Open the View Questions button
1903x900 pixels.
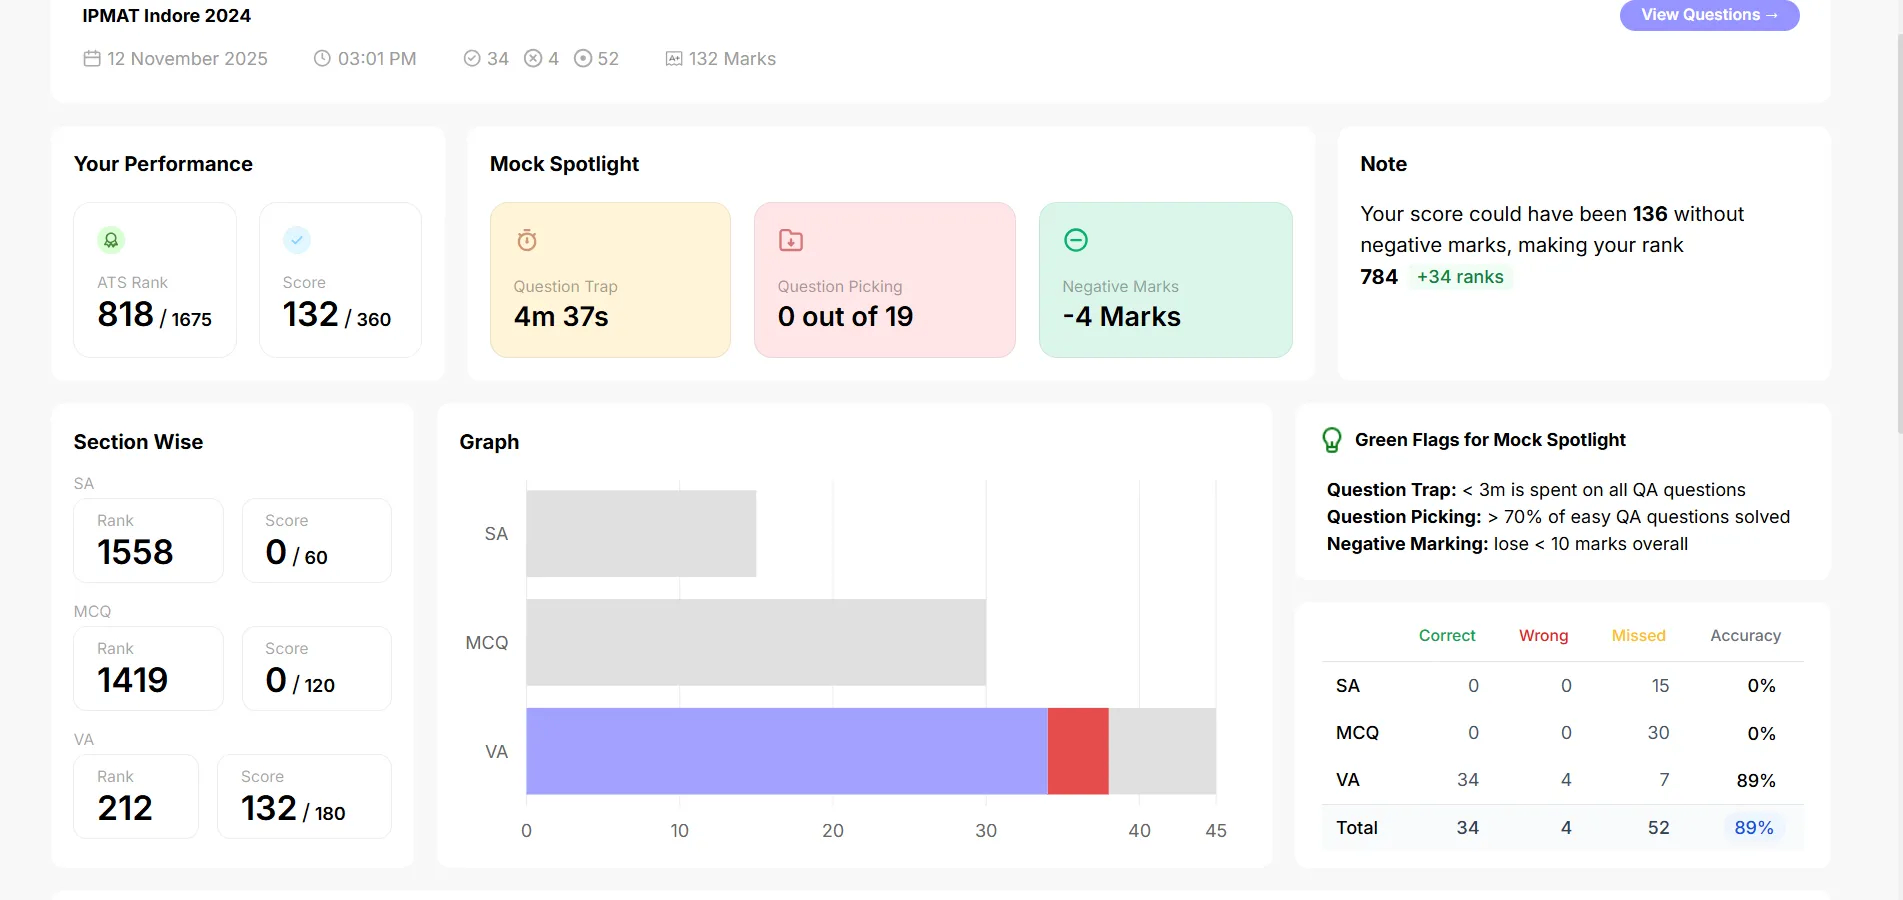pyautogui.click(x=1709, y=15)
